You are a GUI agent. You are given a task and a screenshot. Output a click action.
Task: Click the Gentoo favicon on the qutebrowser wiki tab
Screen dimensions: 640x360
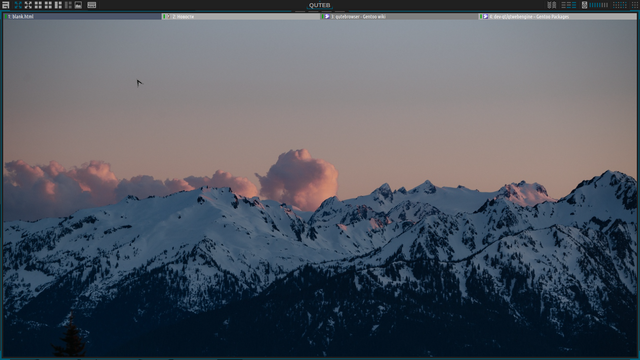[327, 17]
